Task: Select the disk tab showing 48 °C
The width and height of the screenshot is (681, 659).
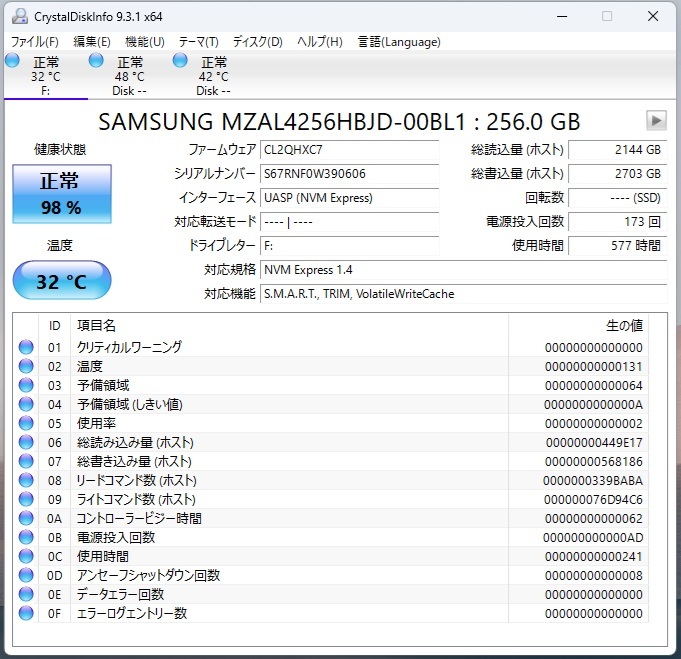Action: (x=129, y=76)
